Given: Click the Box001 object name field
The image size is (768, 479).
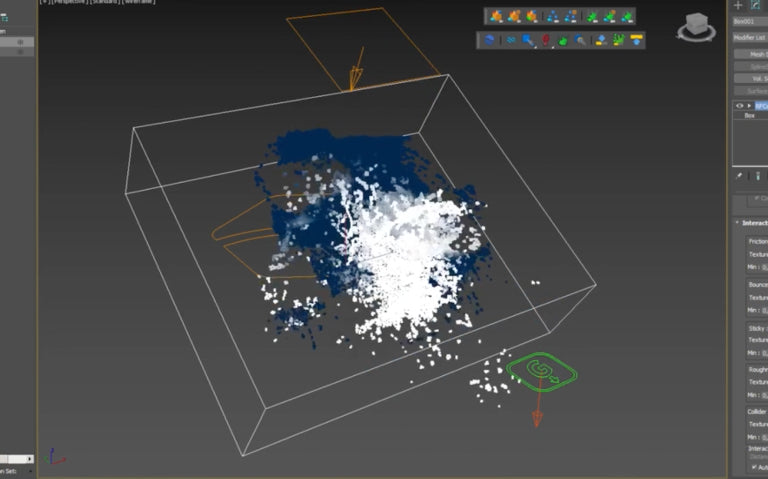Looking at the screenshot, I should [750, 22].
